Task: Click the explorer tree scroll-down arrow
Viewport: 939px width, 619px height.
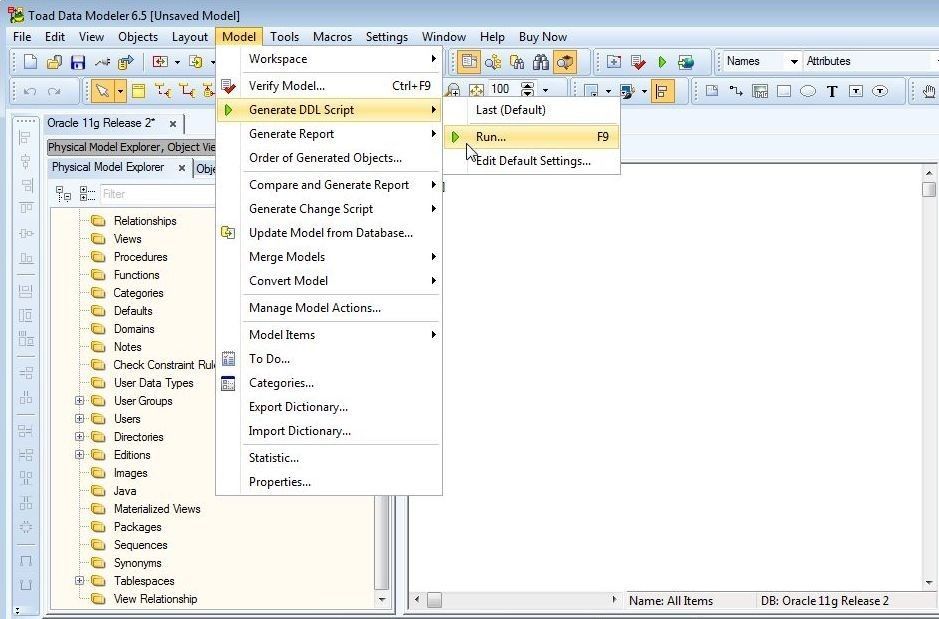Action: point(382,599)
